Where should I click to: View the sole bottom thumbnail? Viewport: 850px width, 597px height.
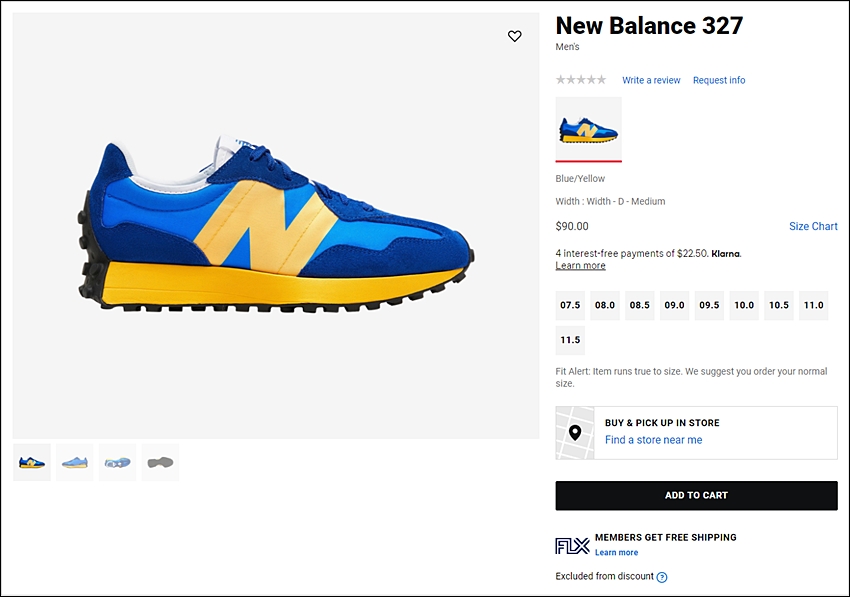pyautogui.click(x=160, y=462)
